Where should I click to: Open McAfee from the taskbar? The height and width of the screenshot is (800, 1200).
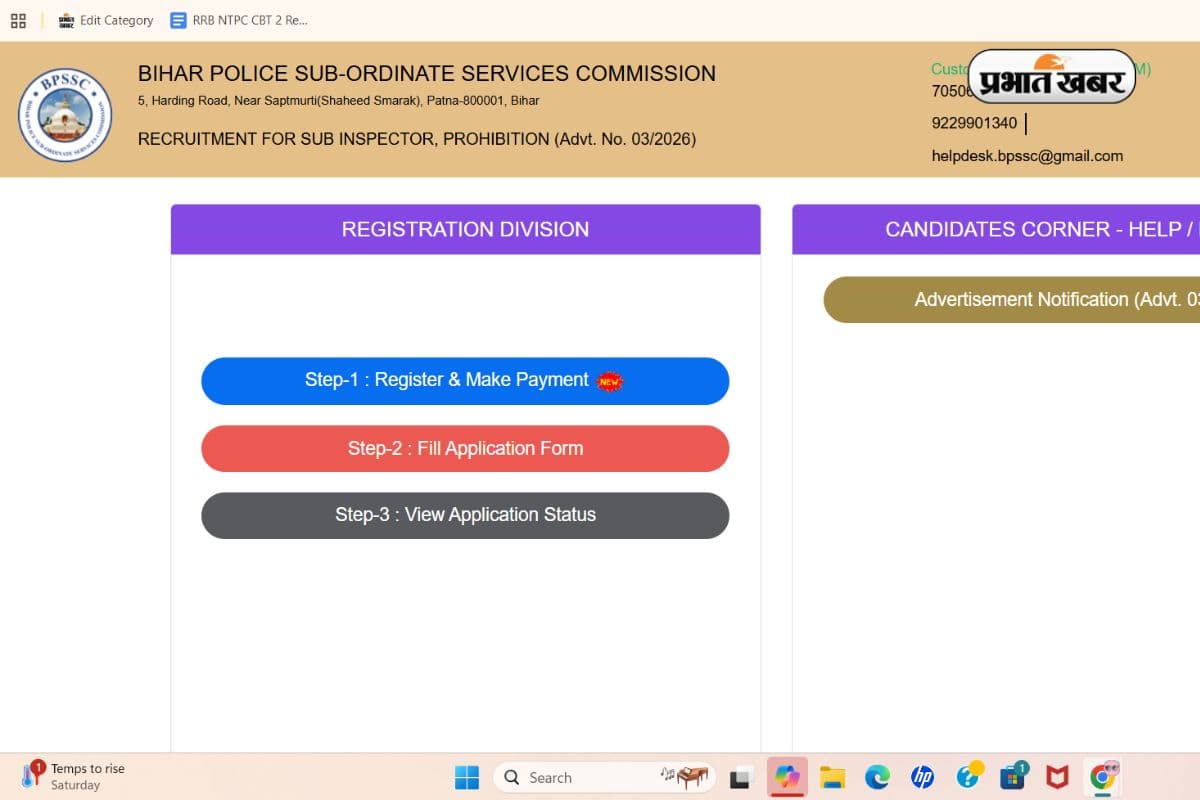click(x=1057, y=777)
